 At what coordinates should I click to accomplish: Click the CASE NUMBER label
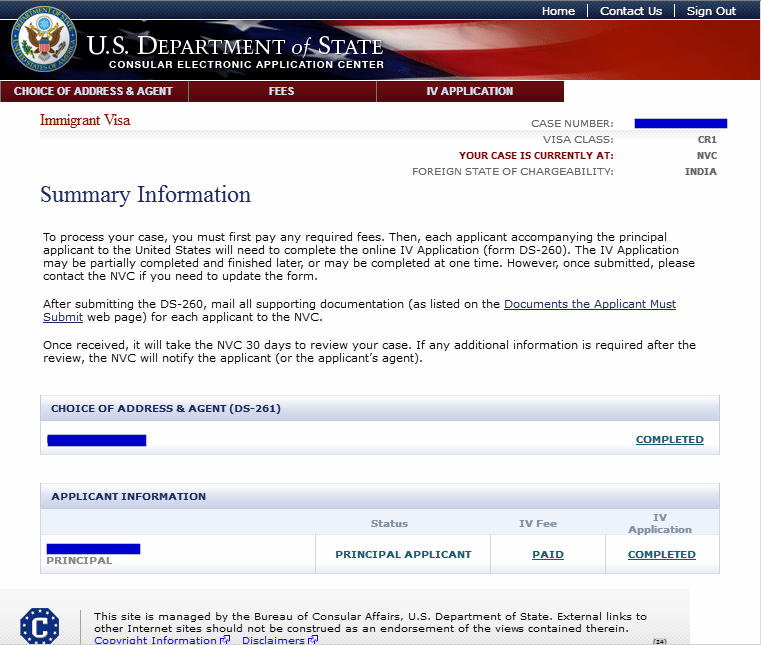click(x=572, y=124)
